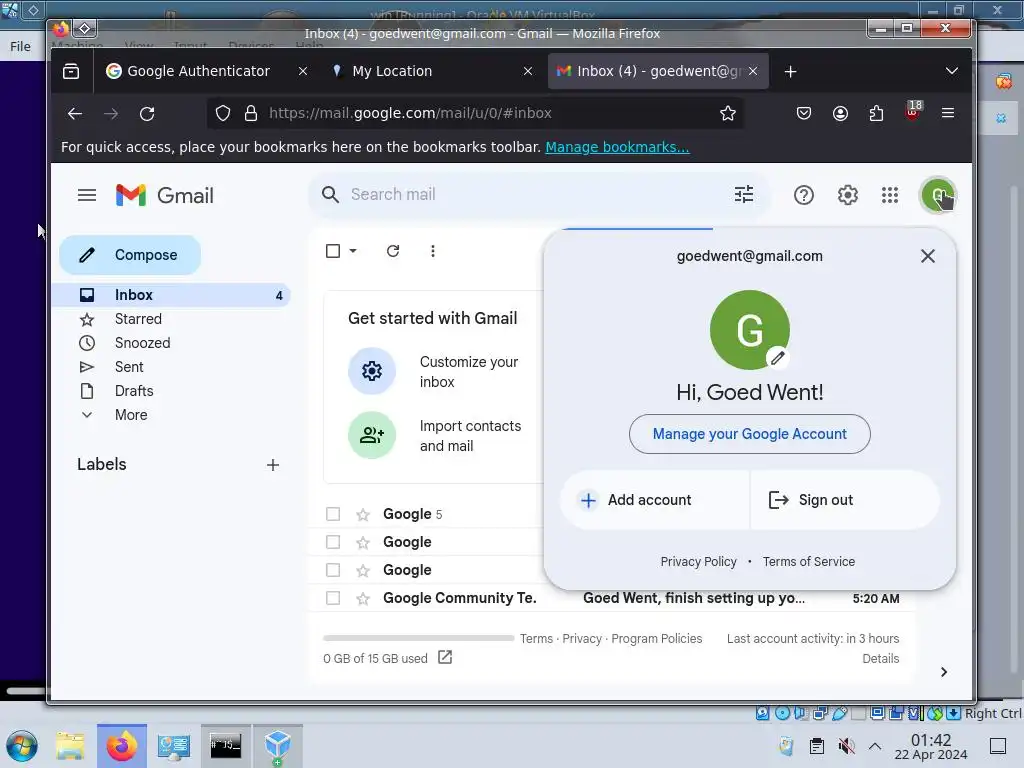Open search options filter icon
The image size is (1024, 768).
pyautogui.click(x=744, y=195)
